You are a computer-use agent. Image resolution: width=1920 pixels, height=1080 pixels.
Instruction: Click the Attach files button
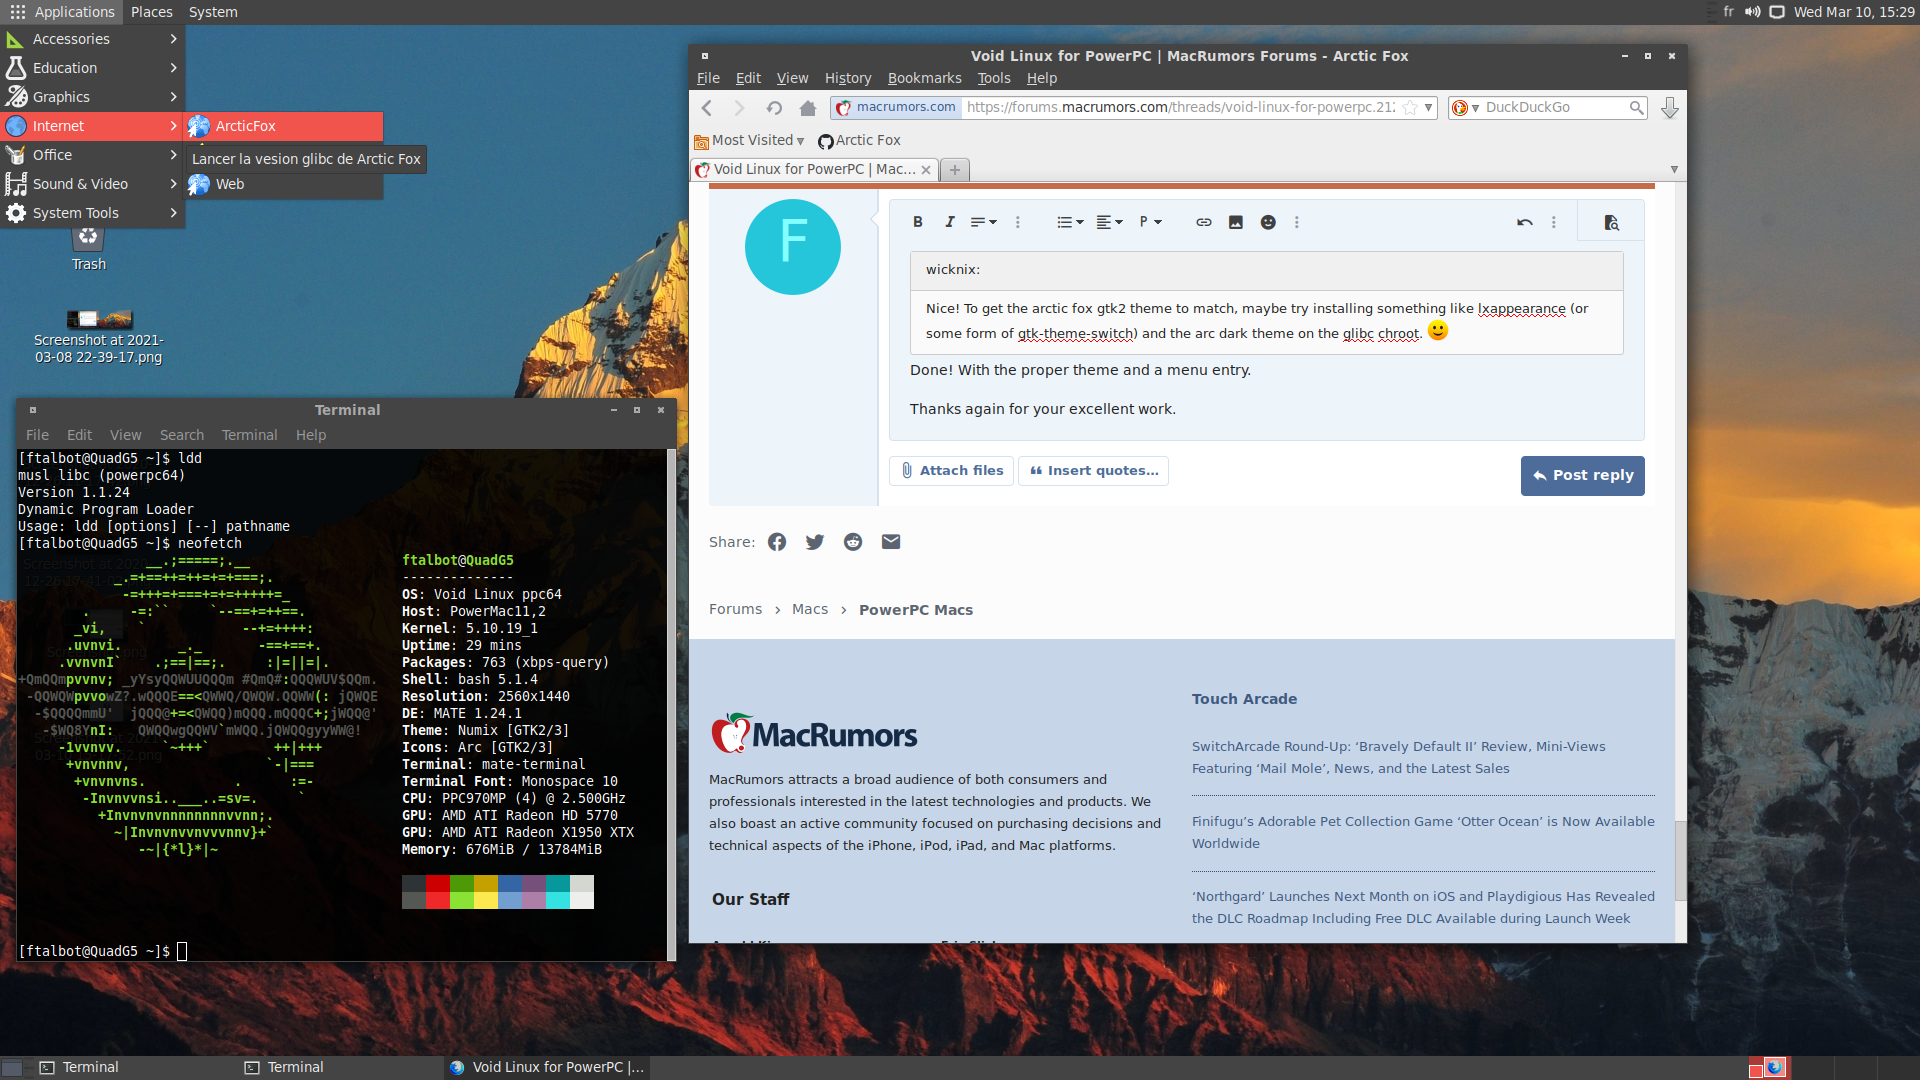(951, 471)
